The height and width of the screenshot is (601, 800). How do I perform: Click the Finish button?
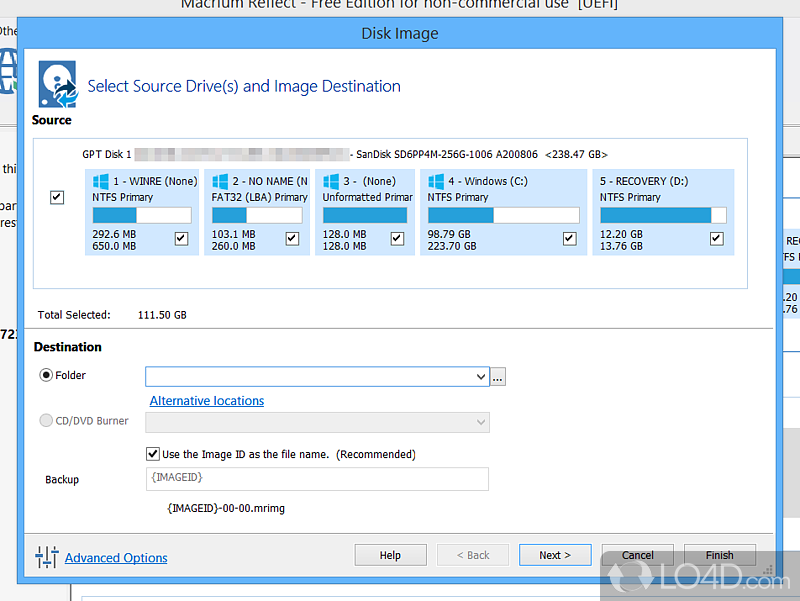719,555
